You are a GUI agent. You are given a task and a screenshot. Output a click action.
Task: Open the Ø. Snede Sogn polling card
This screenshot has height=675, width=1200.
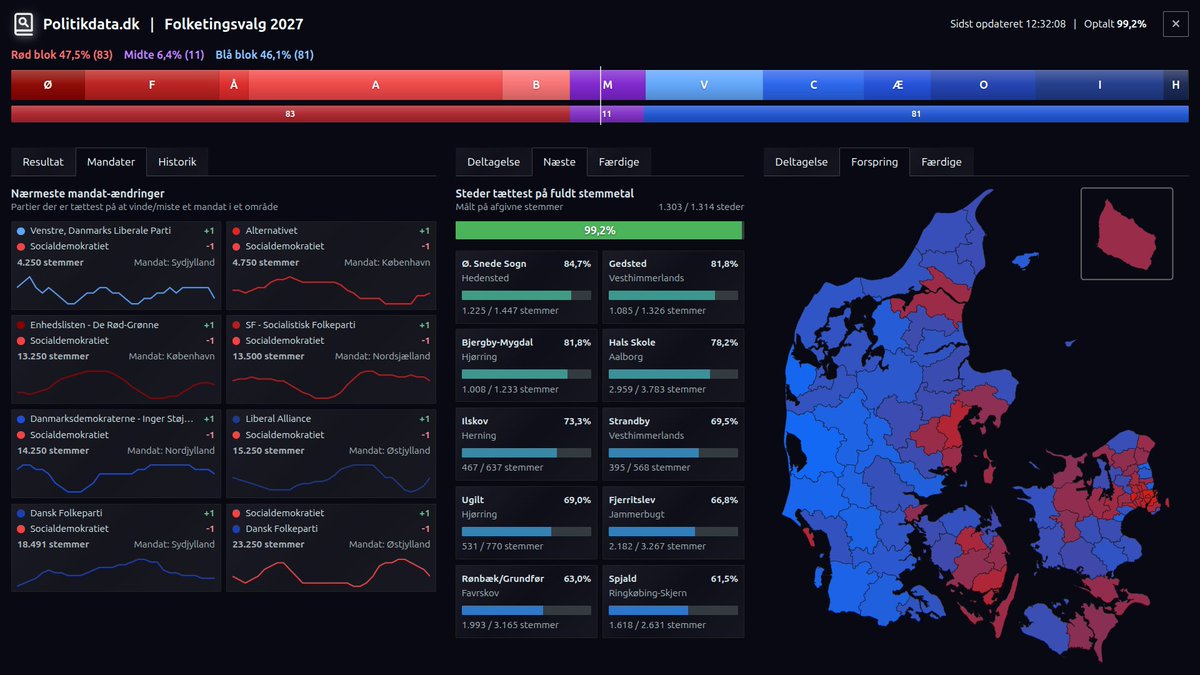(526, 287)
